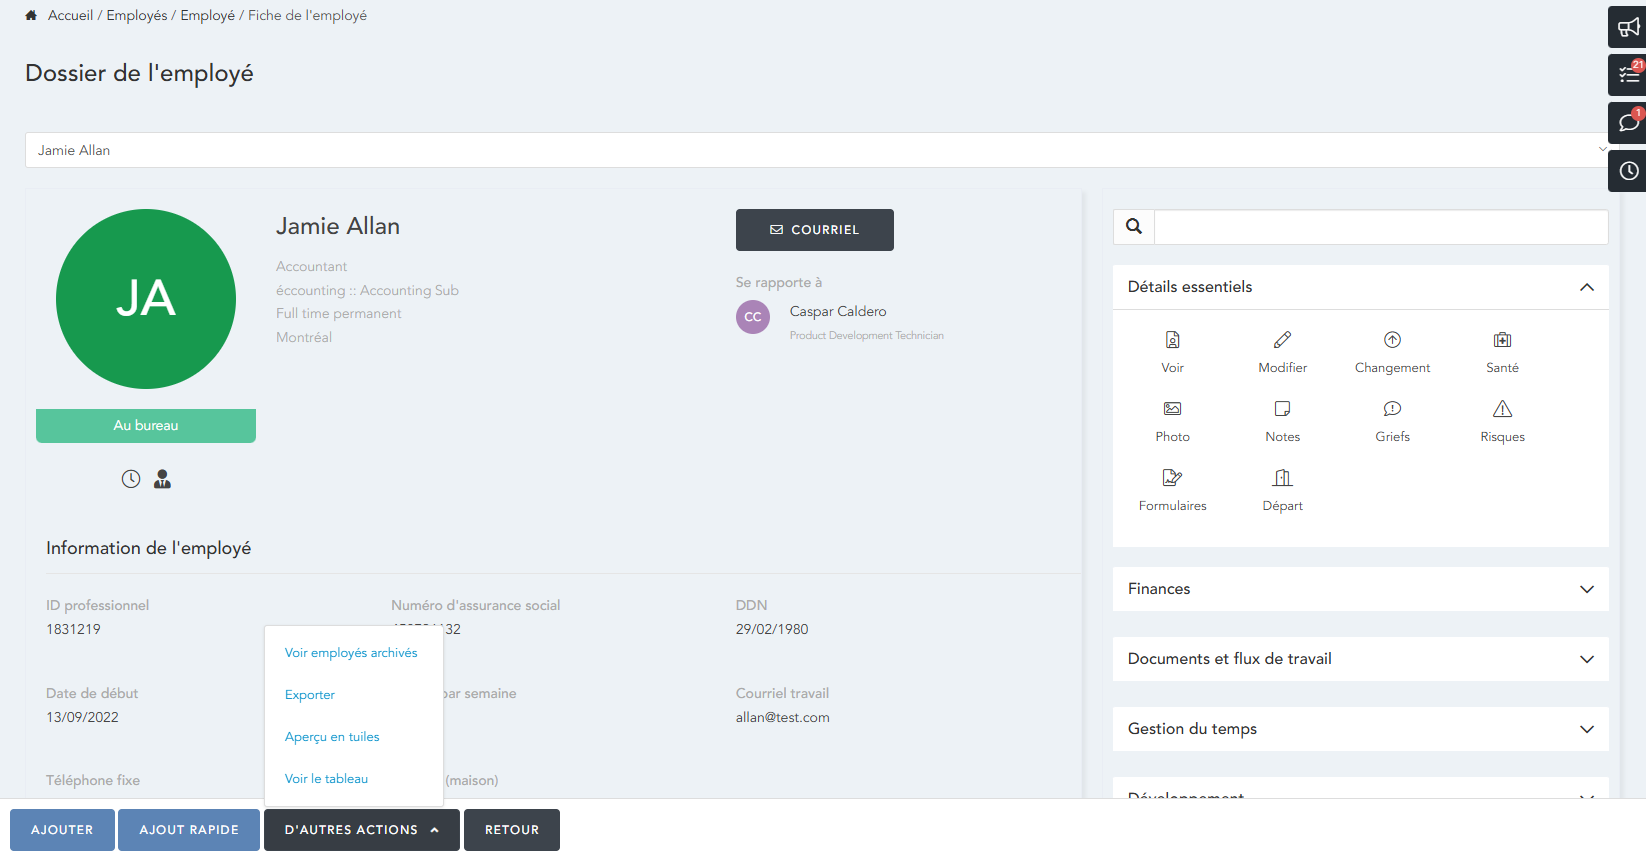The width and height of the screenshot is (1646, 859).
Task: Click the clock icon under Au bureau
Action: pos(131,480)
